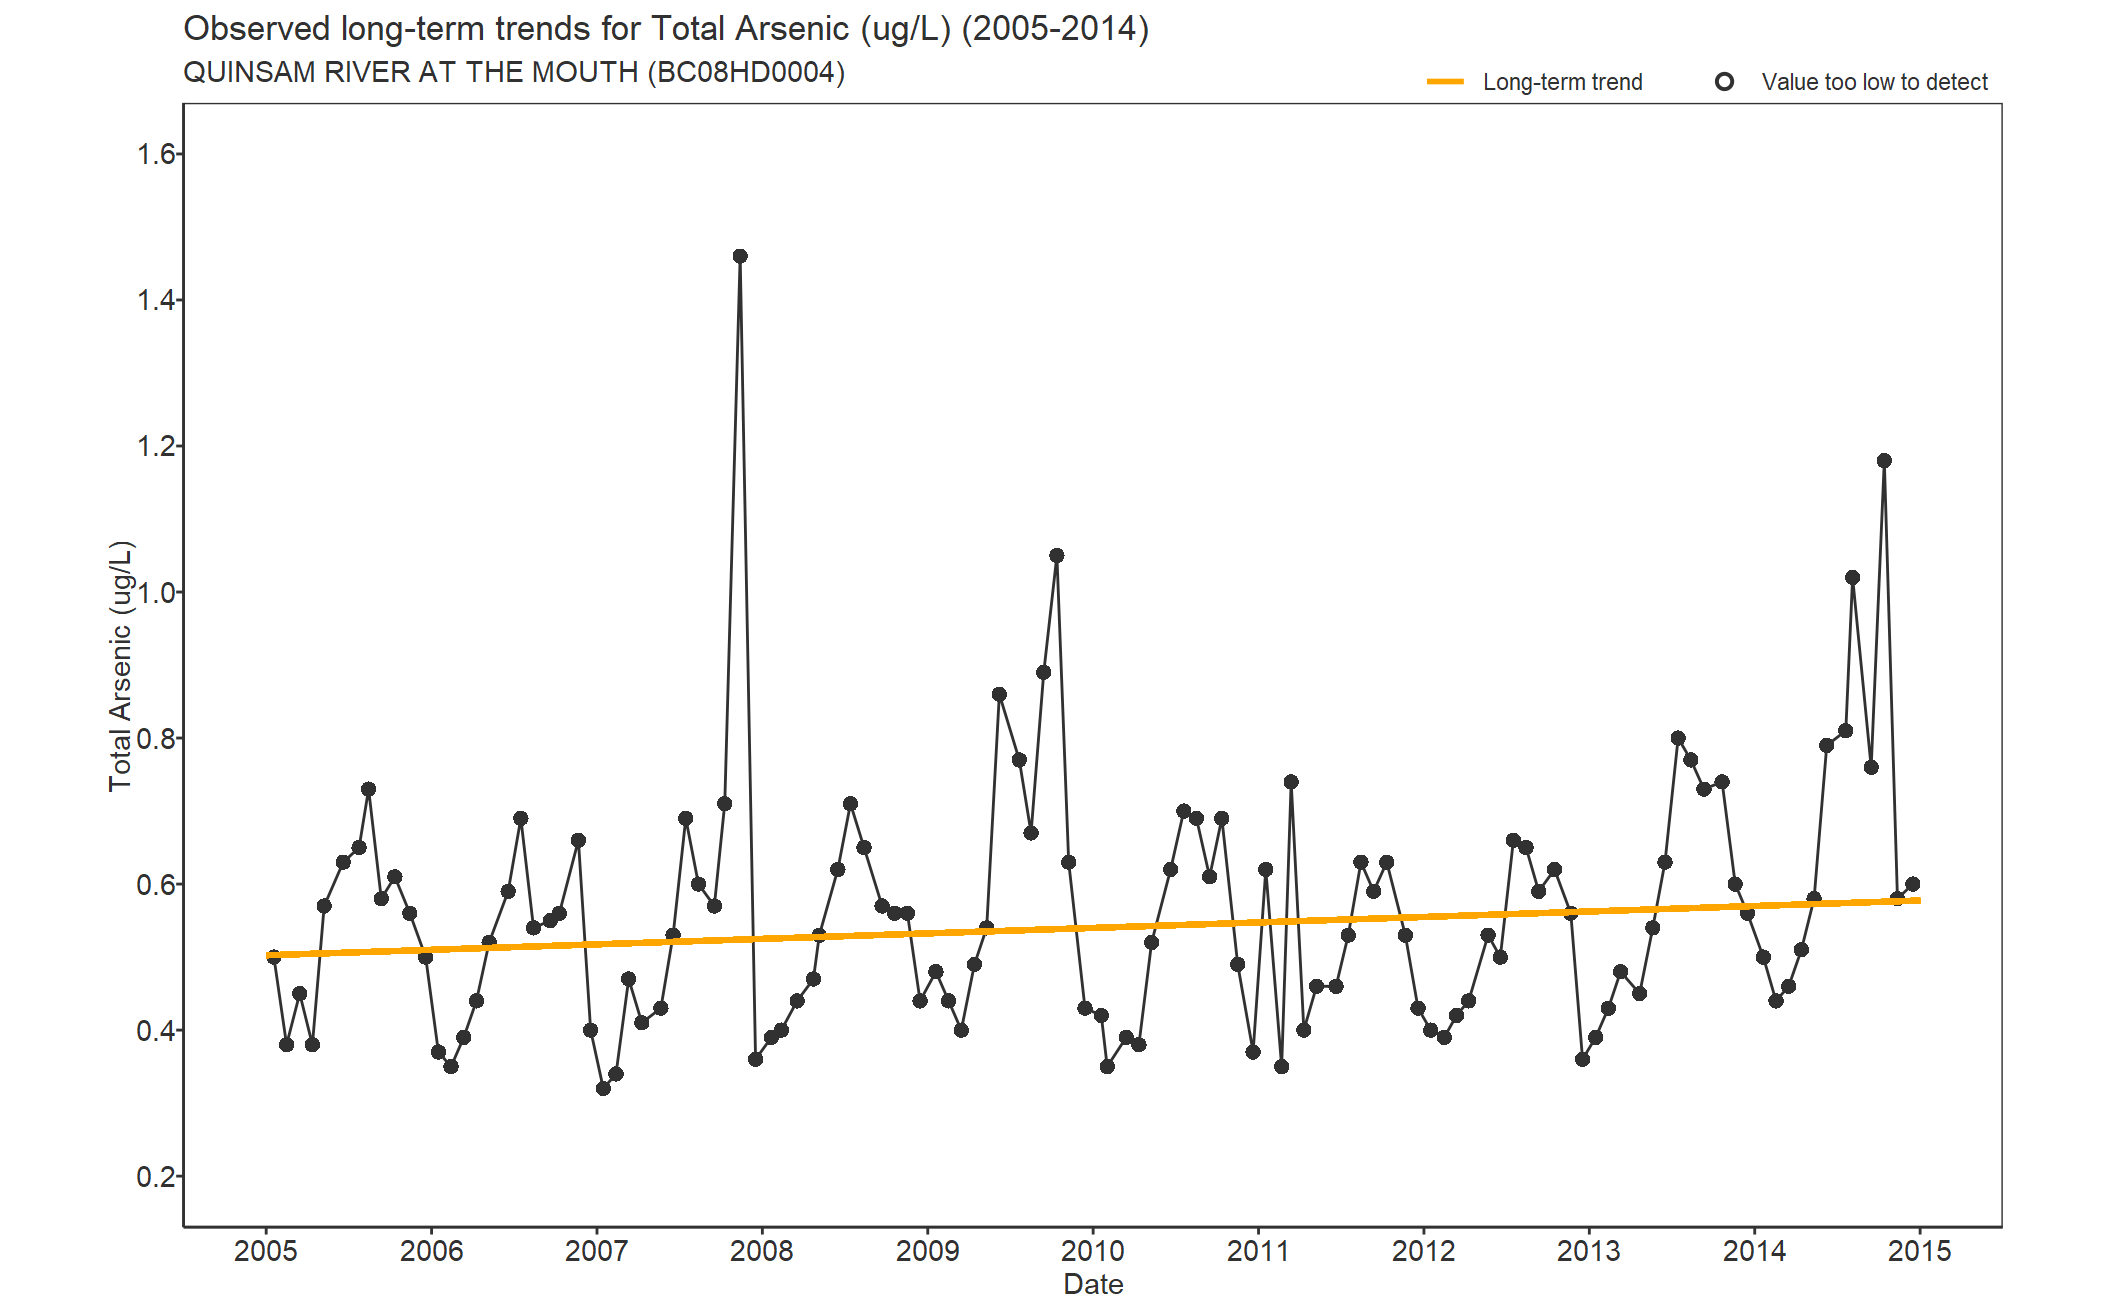This screenshot has width=2112, height=1309.
Task: Click the y-axis label 1.6
Action: pyautogui.click(x=156, y=154)
